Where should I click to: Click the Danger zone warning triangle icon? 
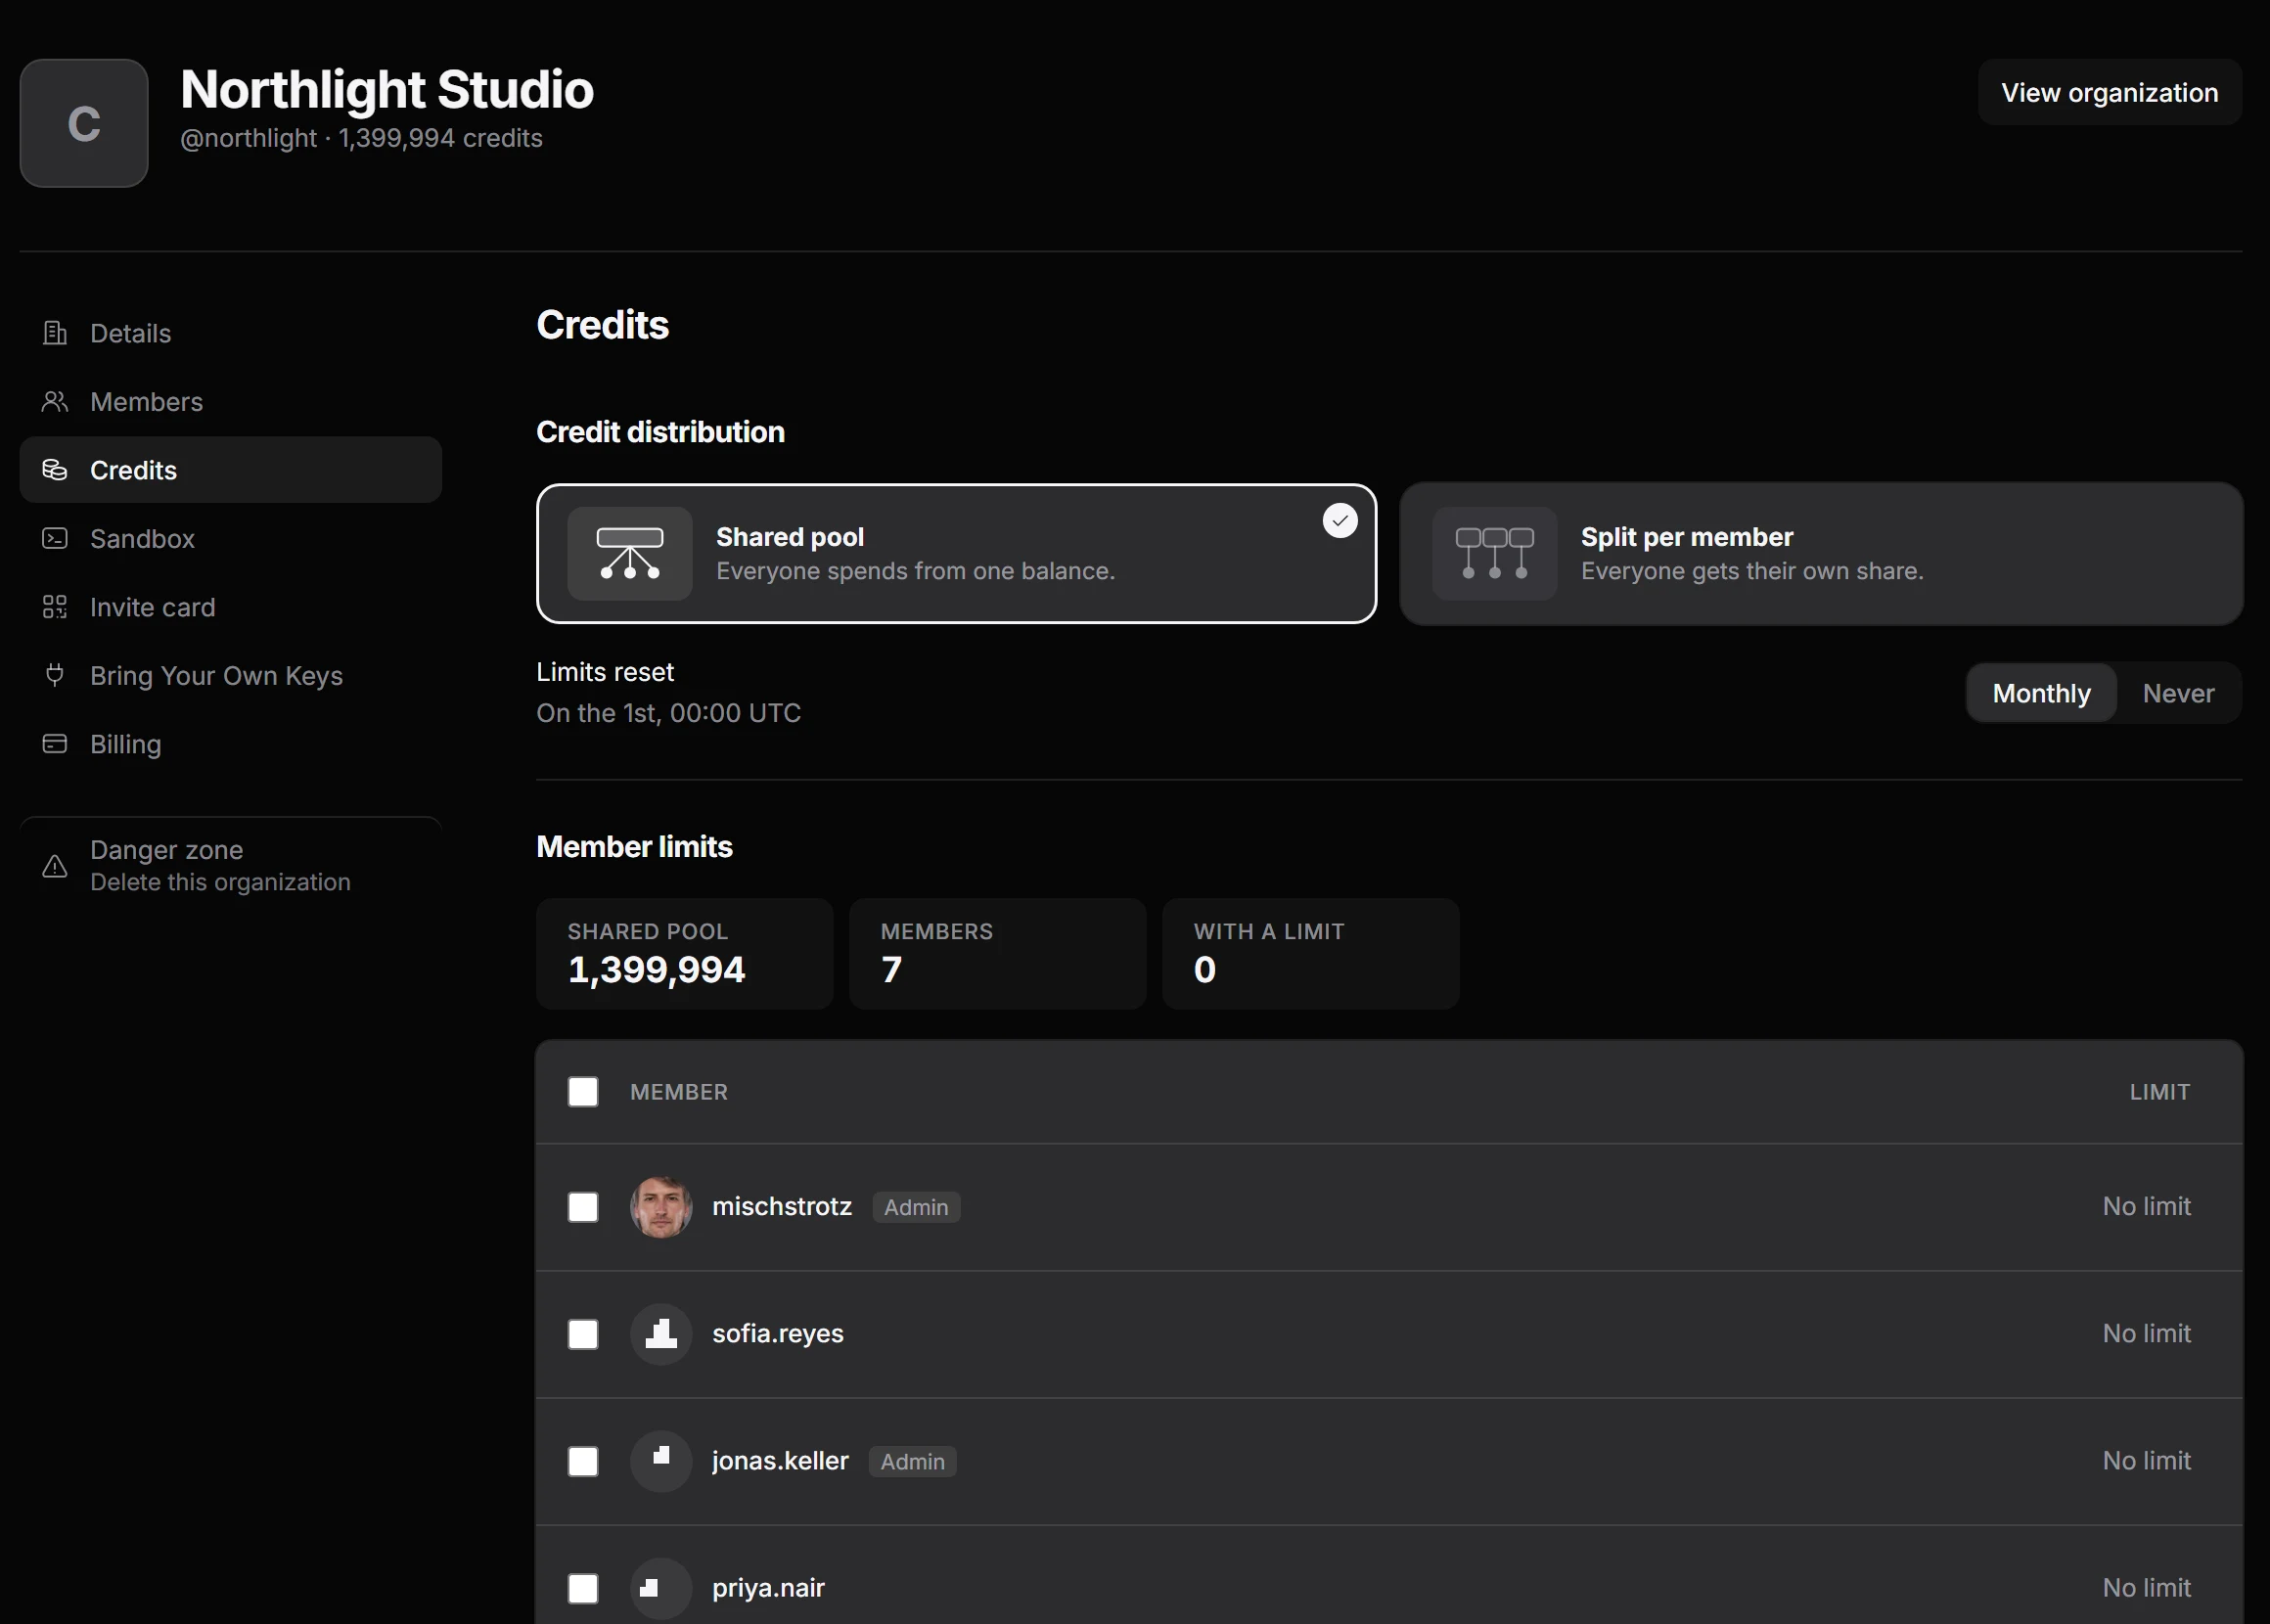55,866
